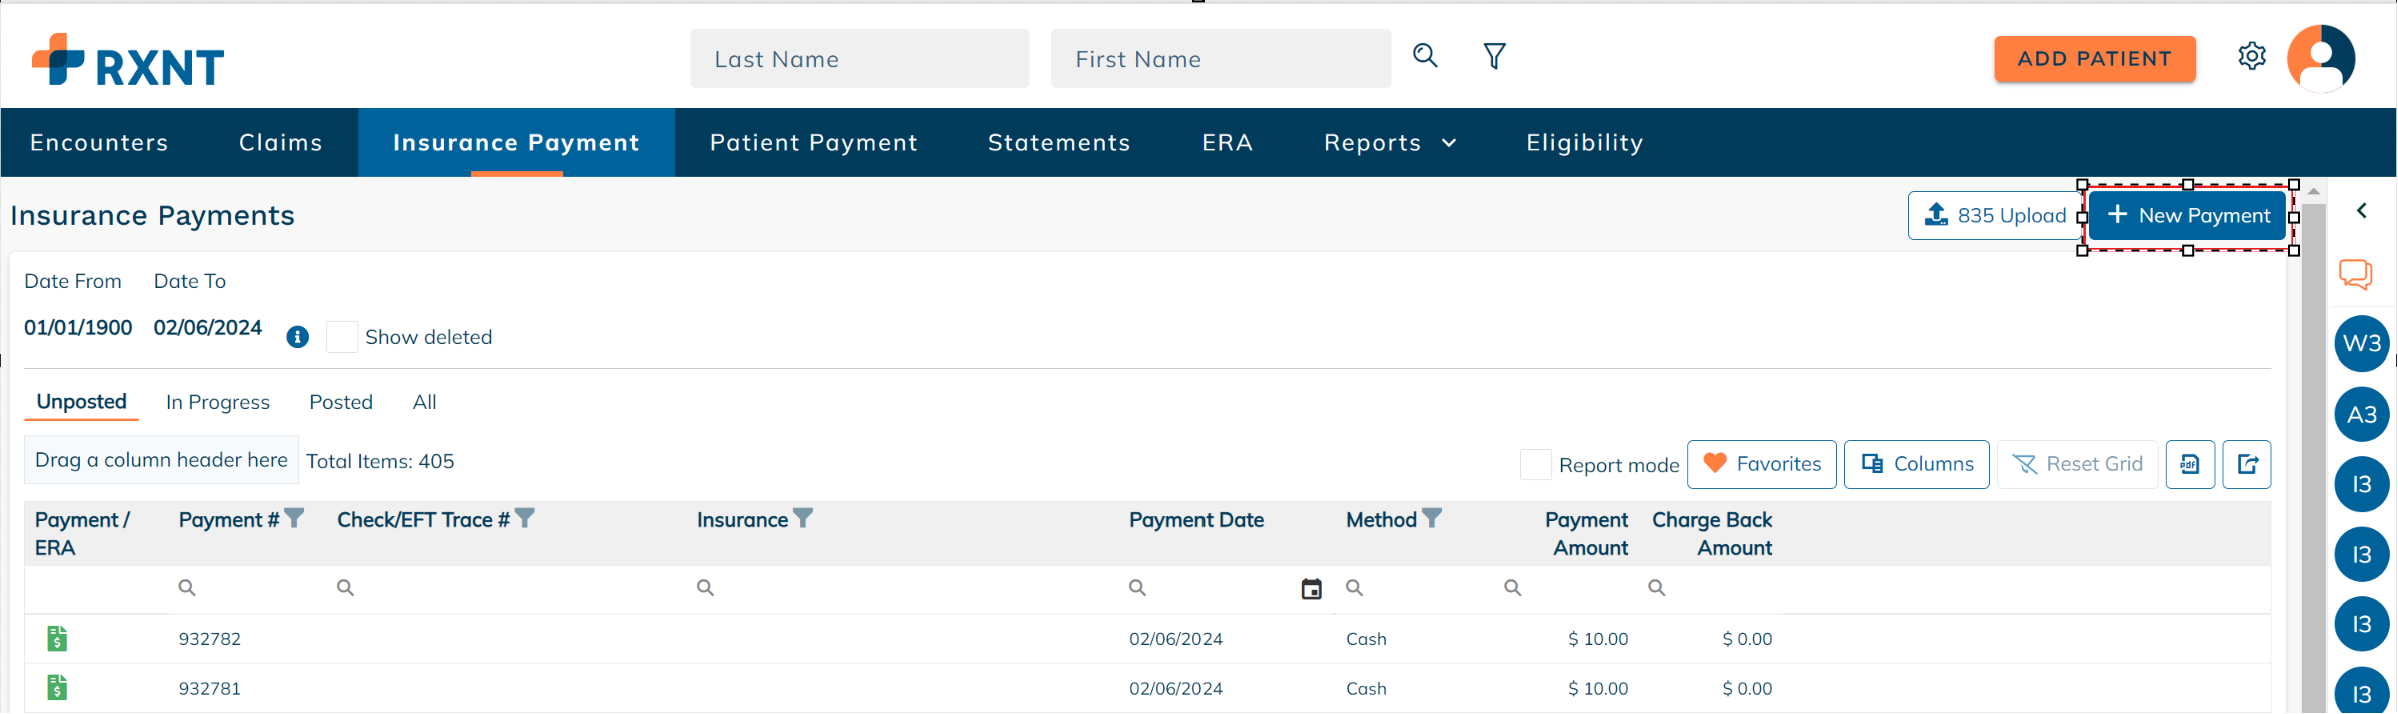The height and width of the screenshot is (714, 2398).
Task: Open the settings gear icon
Action: [2251, 56]
